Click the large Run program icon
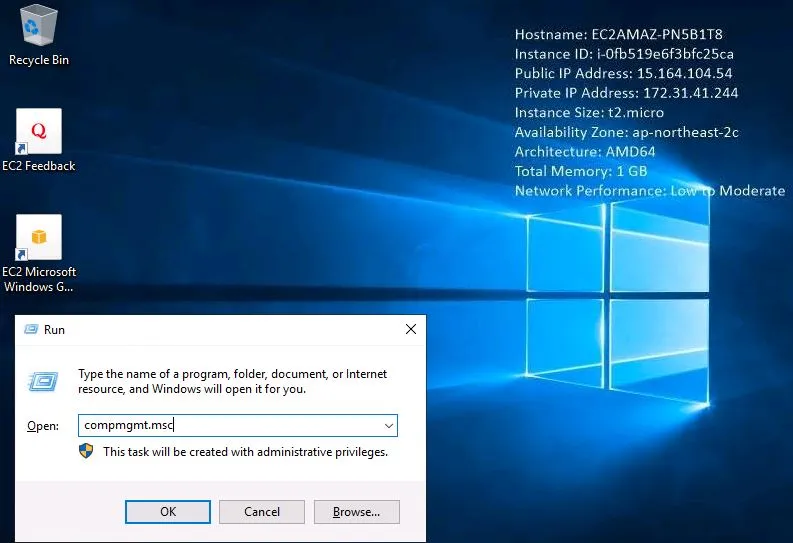The image size is (793, 543). pyautogui.click(x=42, y=381)
